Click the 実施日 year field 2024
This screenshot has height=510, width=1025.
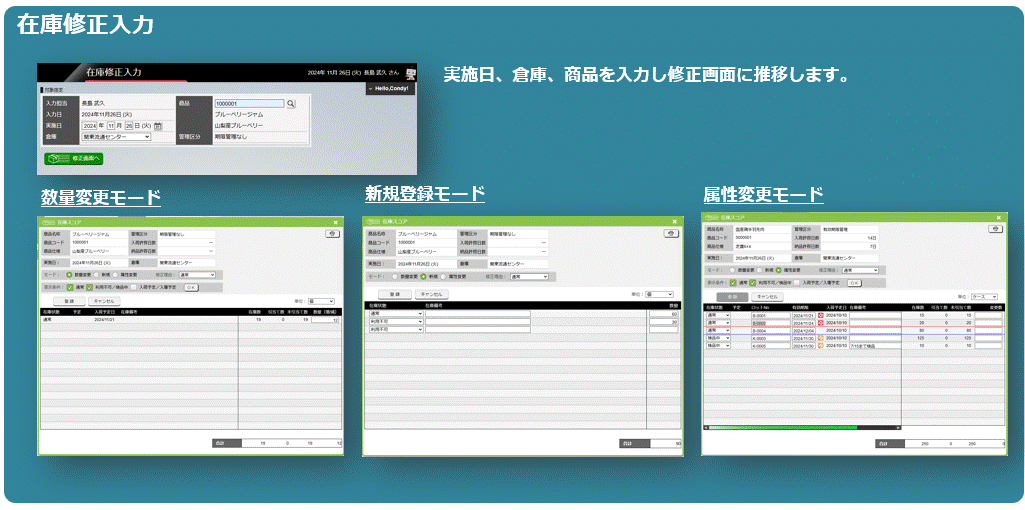(89, 126)
